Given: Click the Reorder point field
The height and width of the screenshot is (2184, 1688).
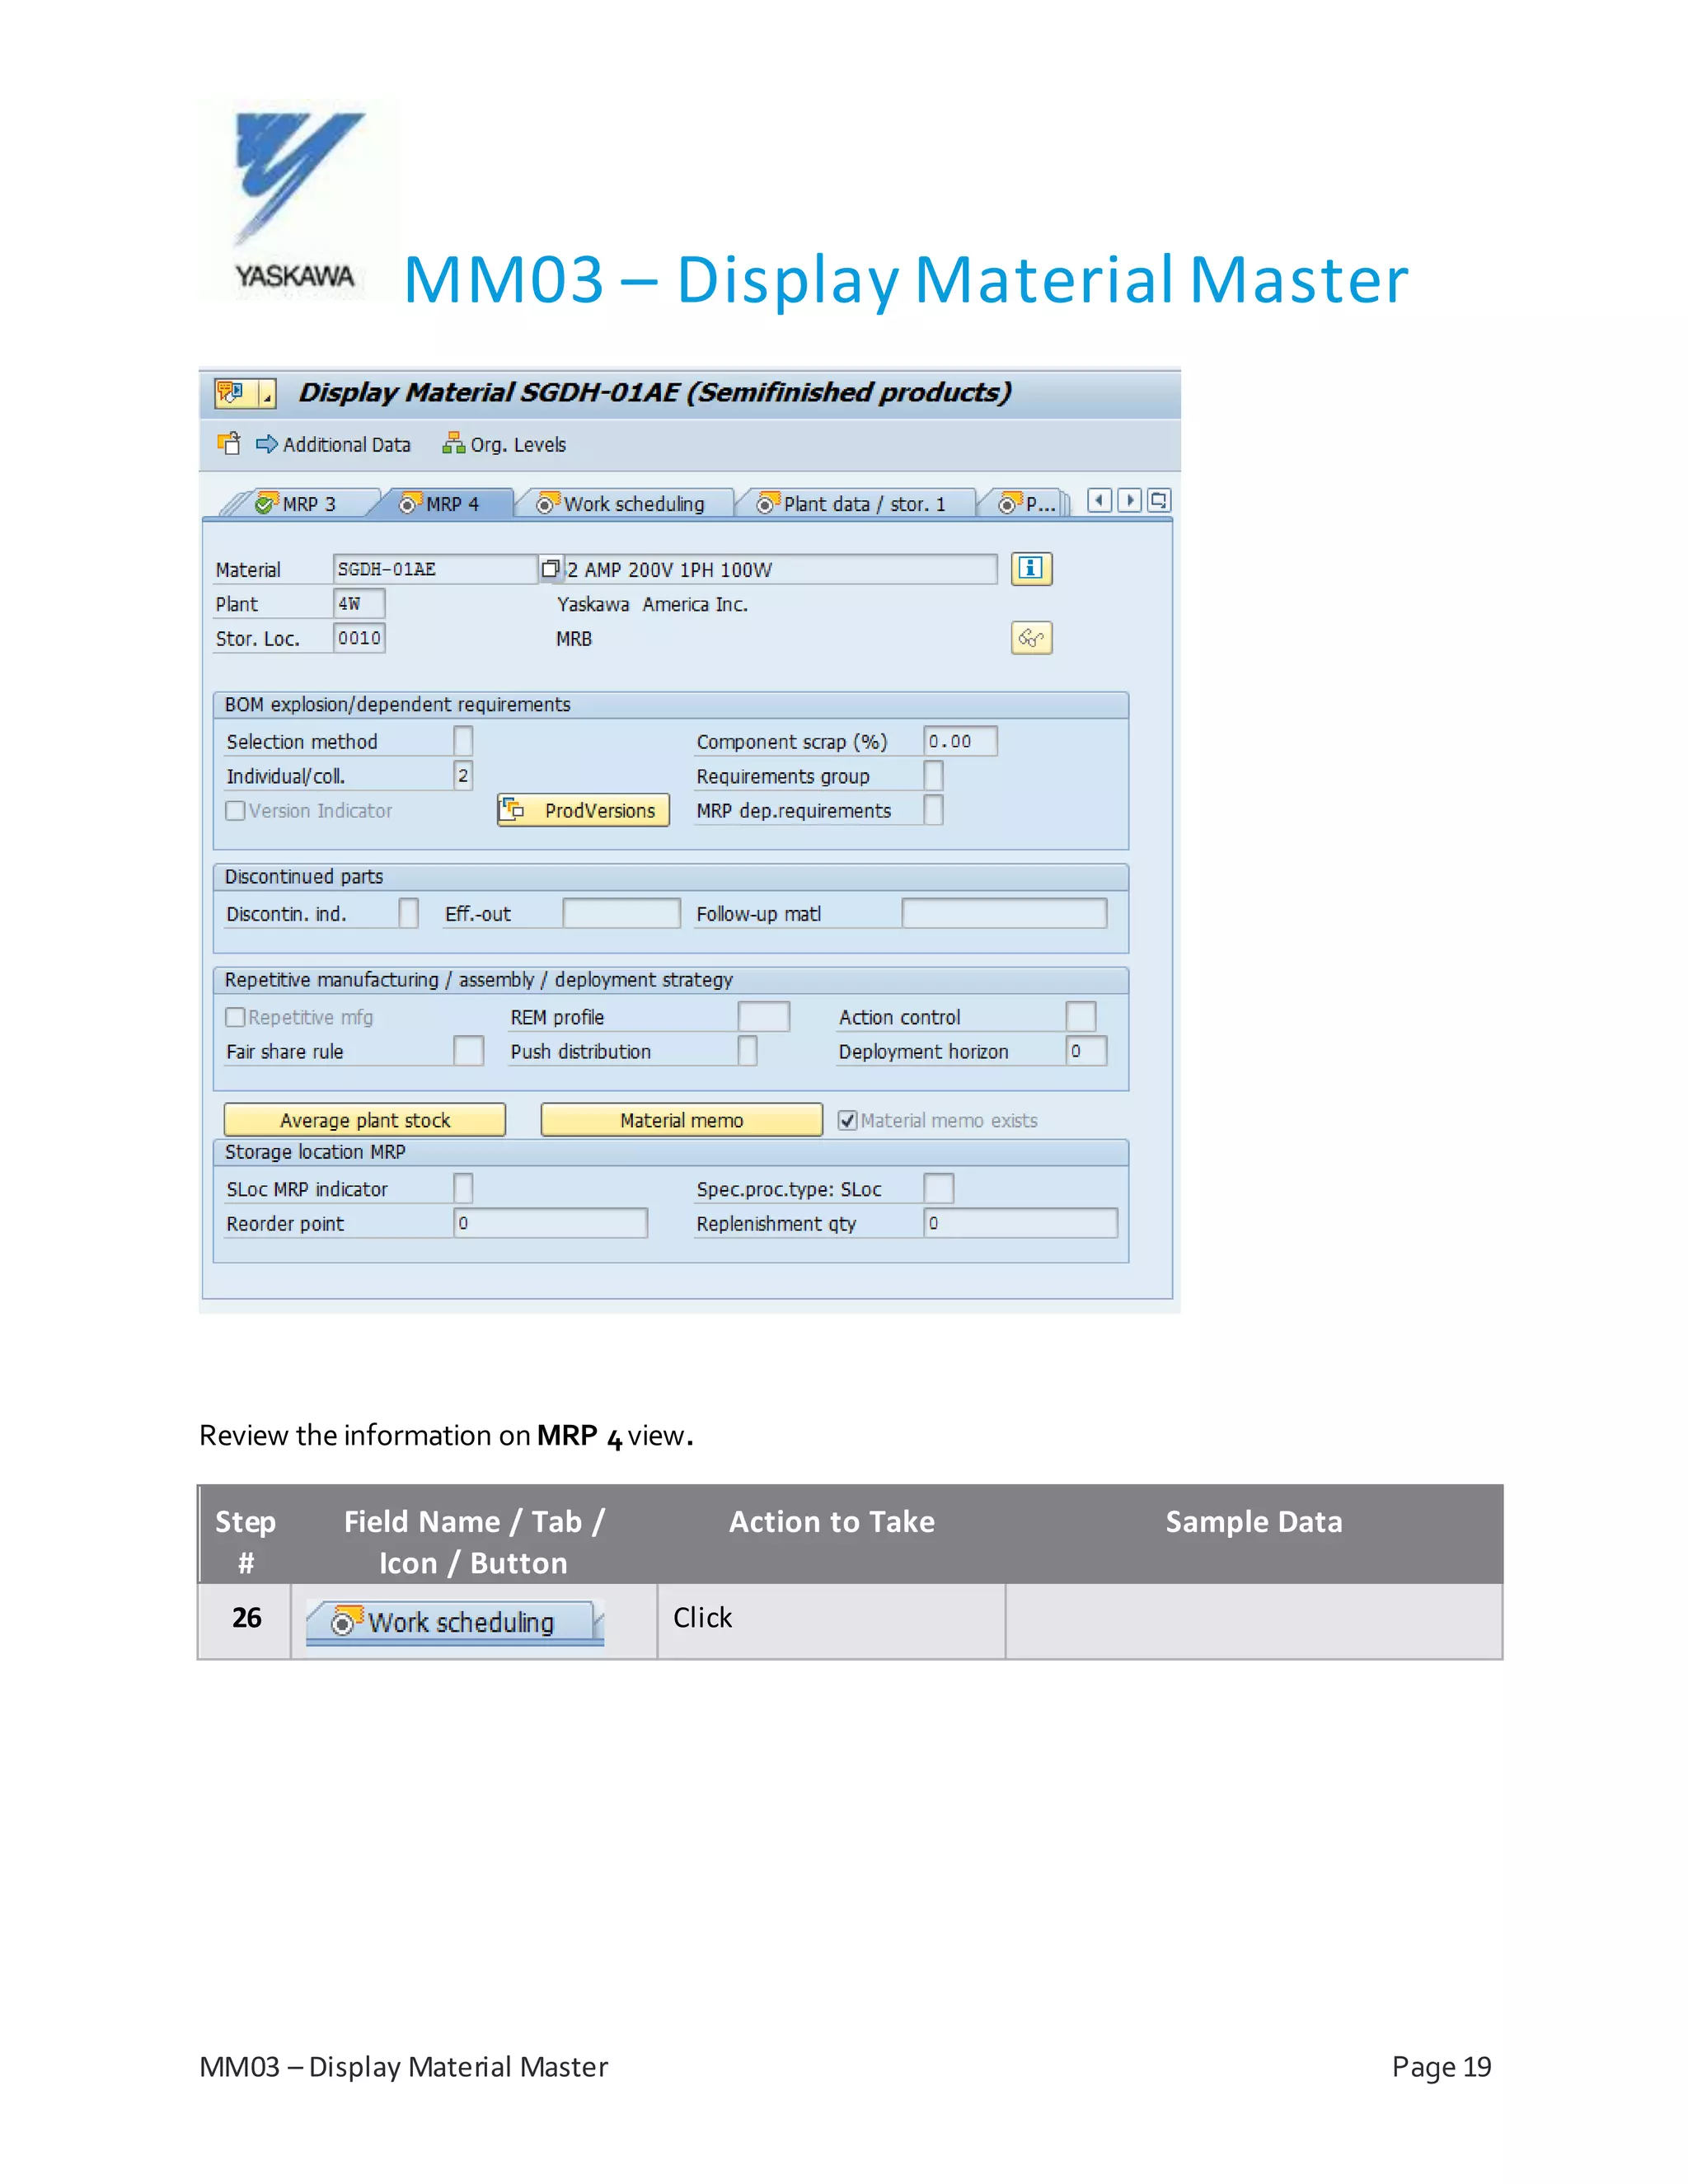Looking at the screenshot, I should click(551, 1223).
